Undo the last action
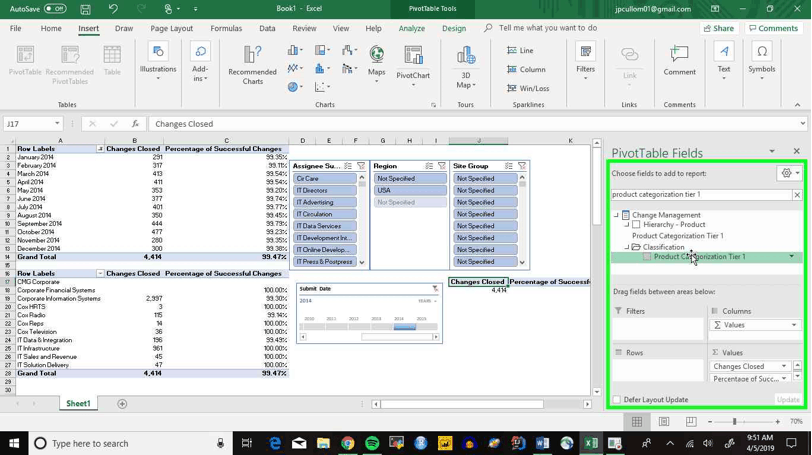This screenshot has height=455, width=812. pos(112,9)
